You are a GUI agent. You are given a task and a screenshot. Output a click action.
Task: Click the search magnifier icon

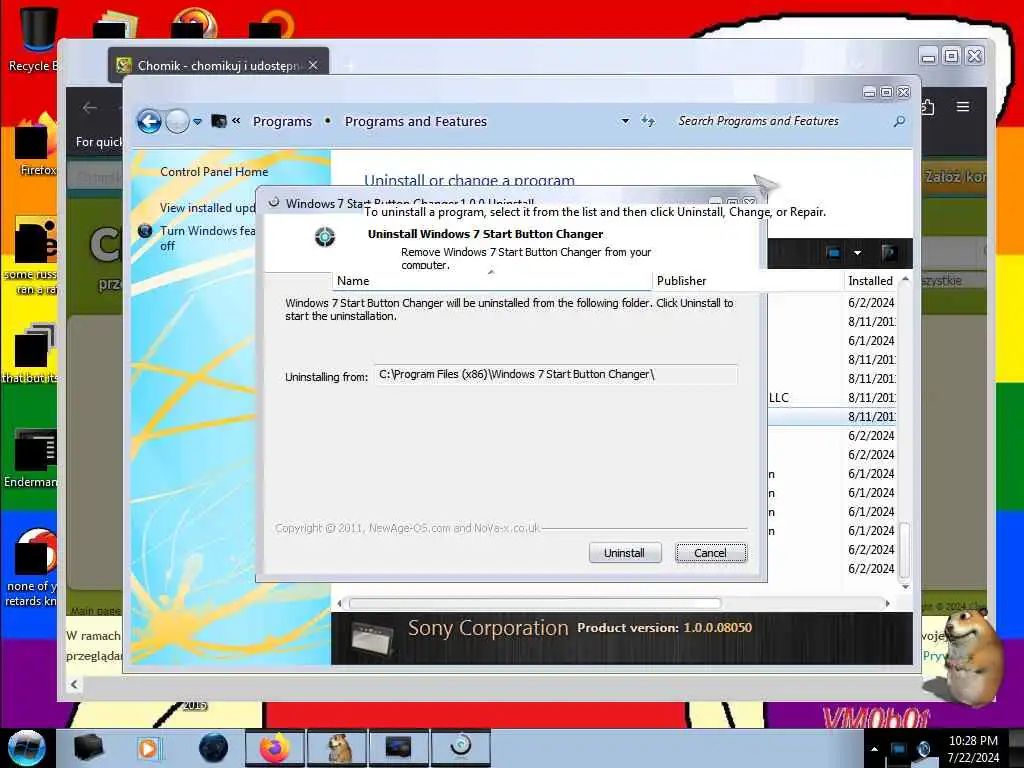pos(899,121)
